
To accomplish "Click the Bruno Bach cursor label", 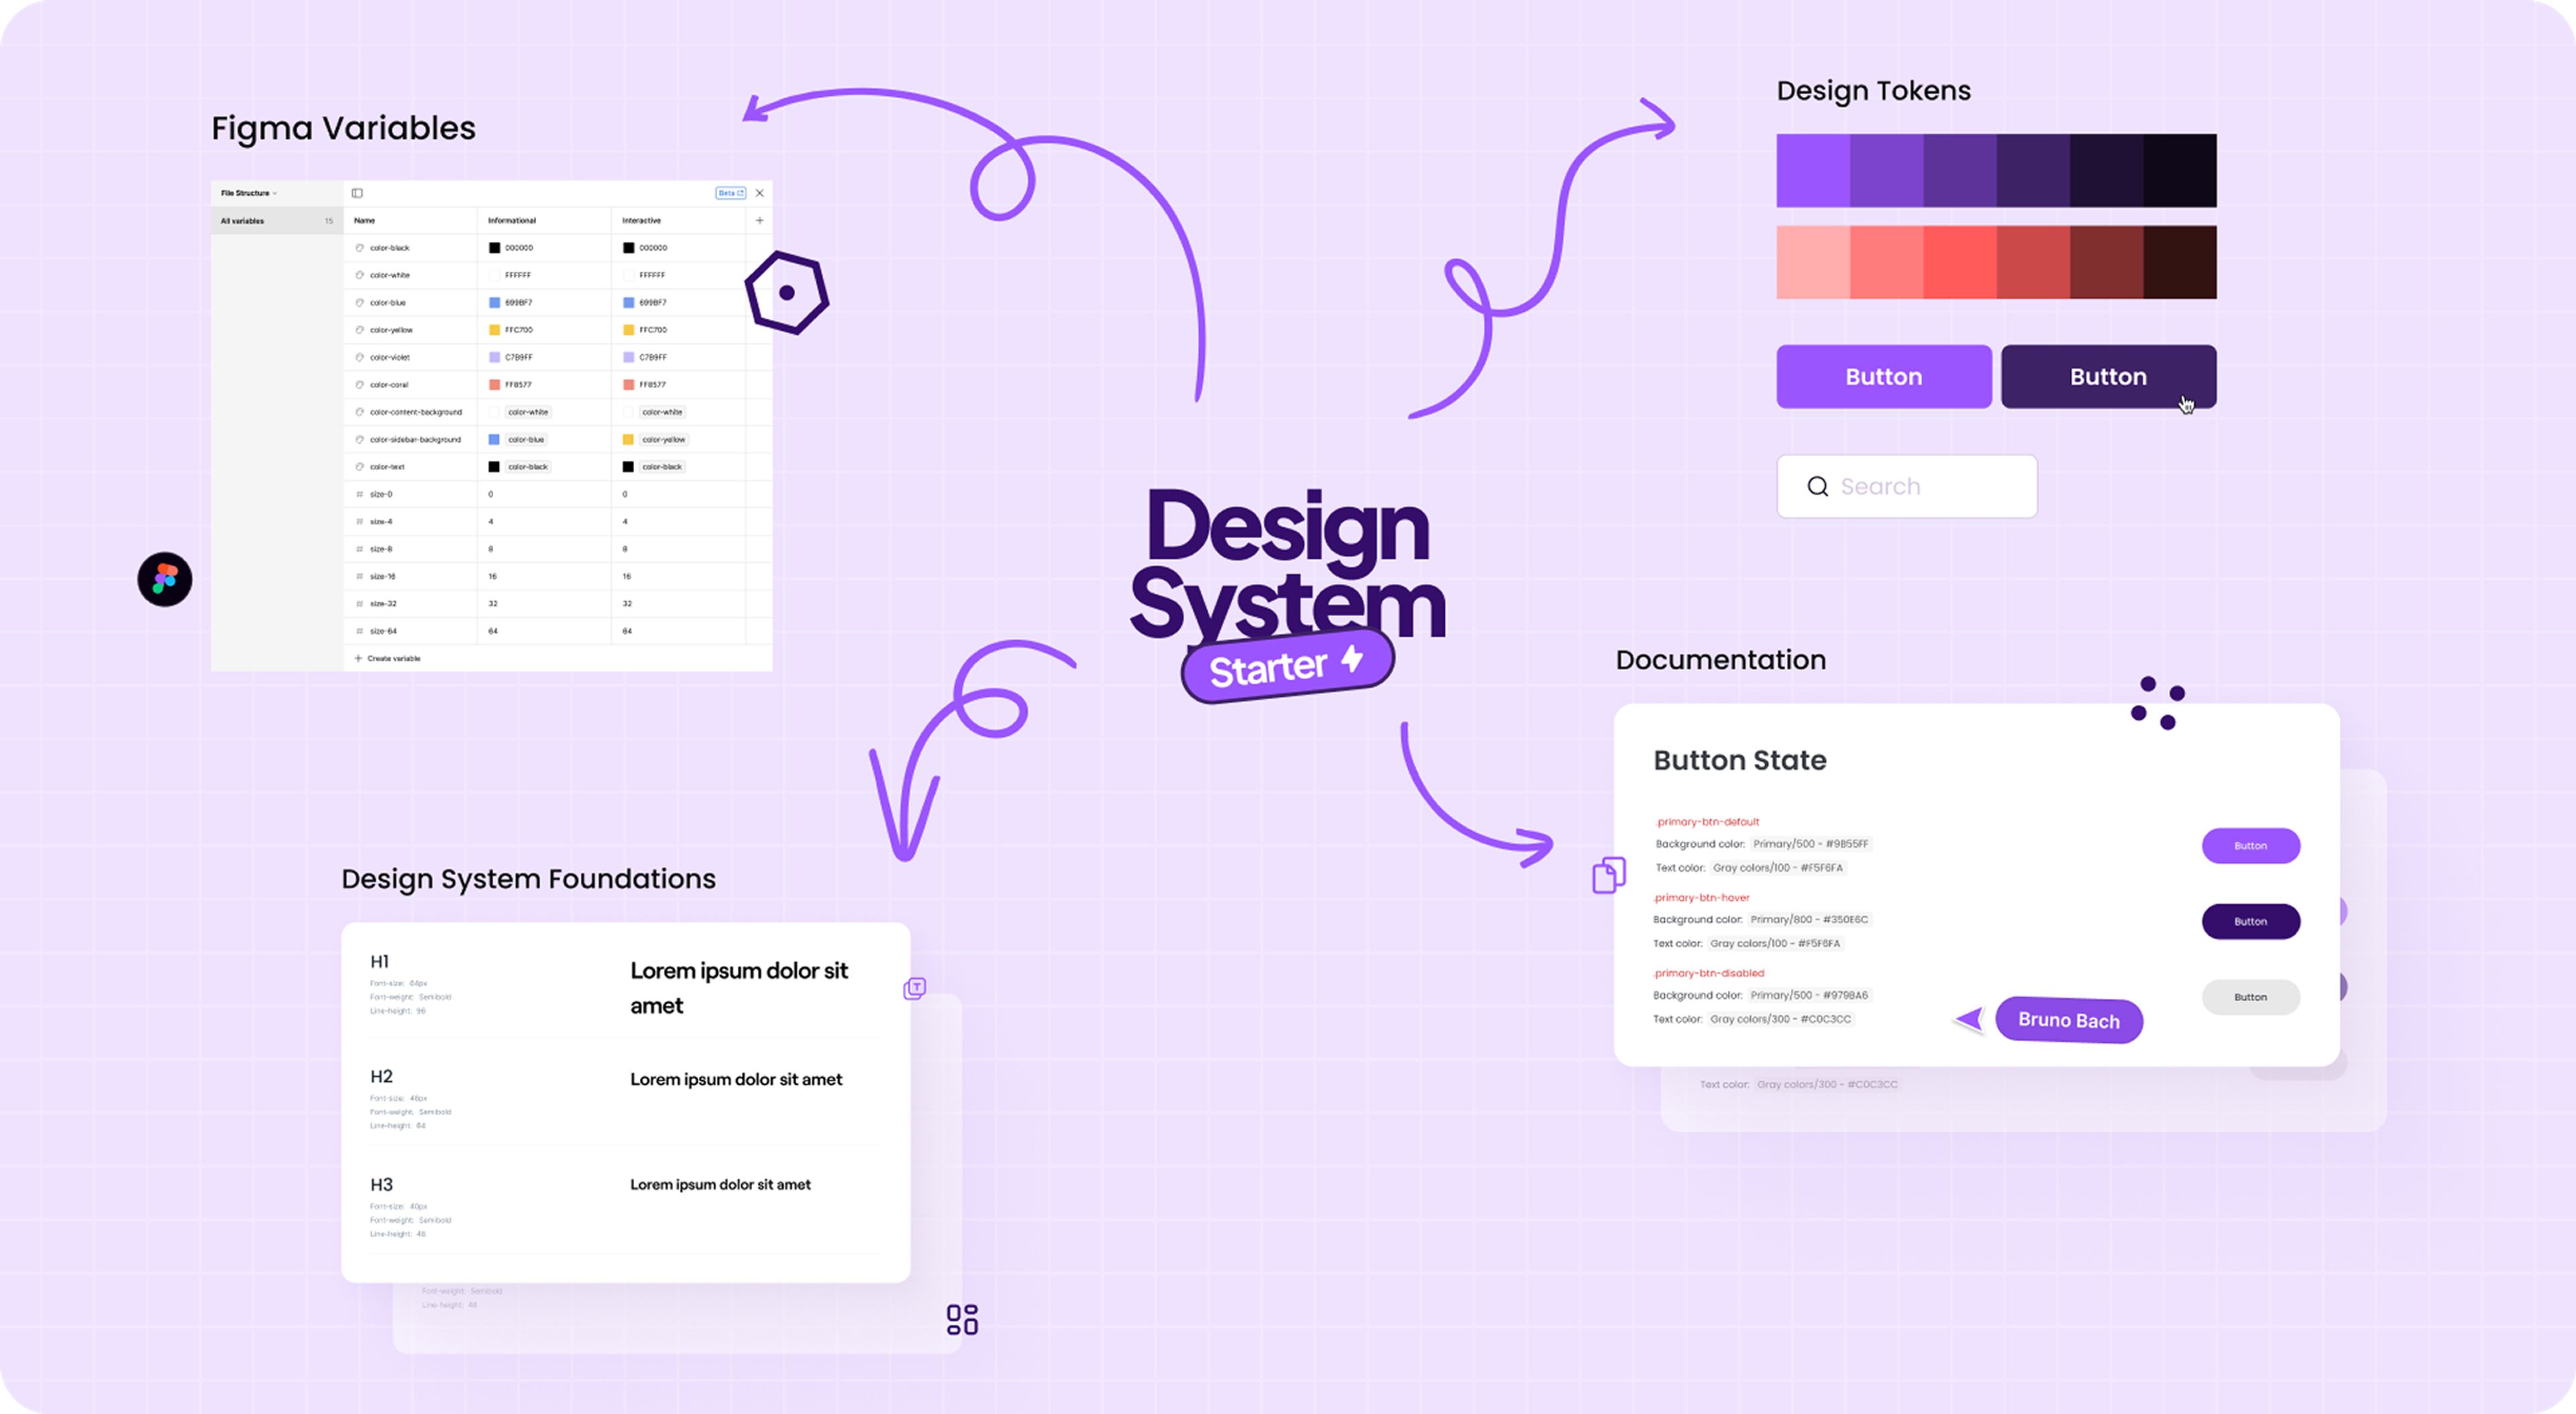I will point(2068,1020).
